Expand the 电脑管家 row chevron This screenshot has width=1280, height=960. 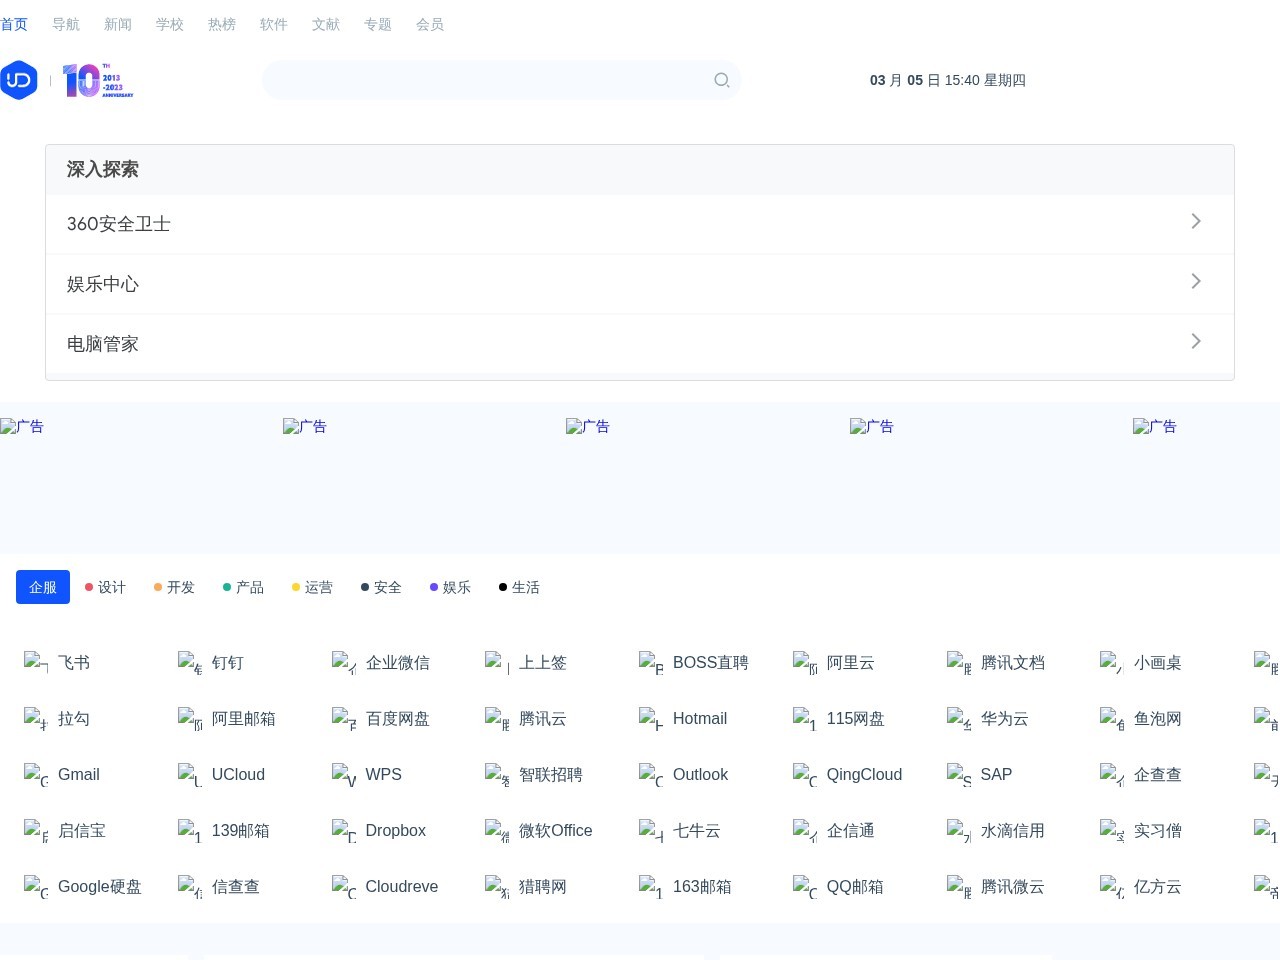pyautogui.click(x=1195, y=341)
